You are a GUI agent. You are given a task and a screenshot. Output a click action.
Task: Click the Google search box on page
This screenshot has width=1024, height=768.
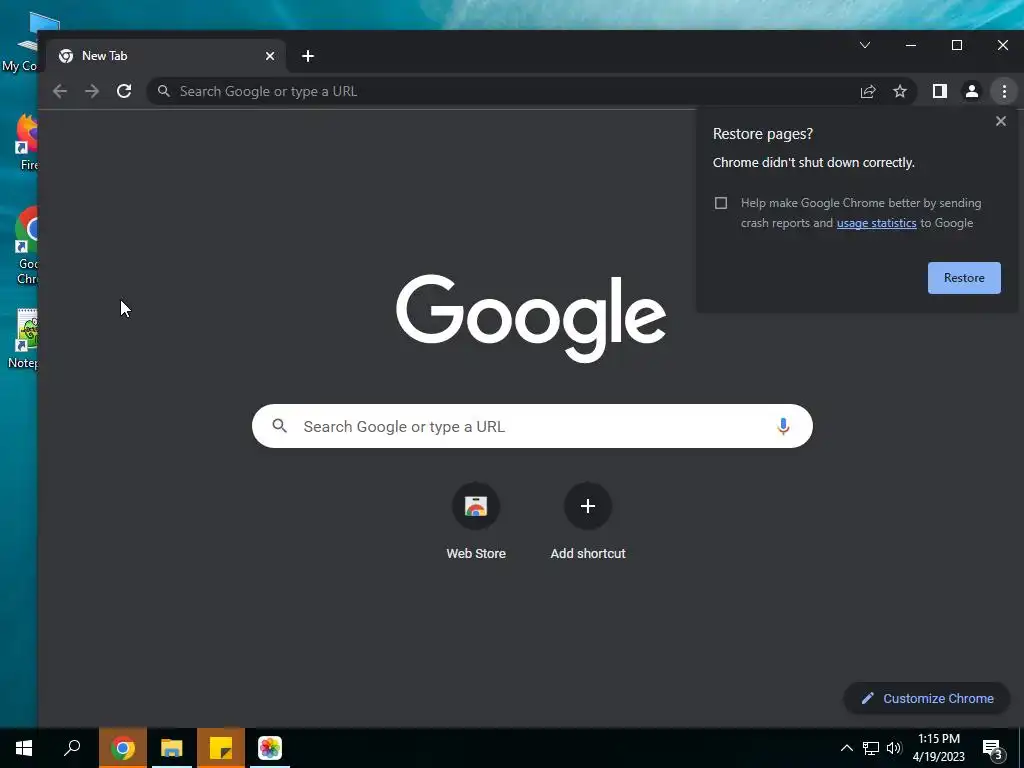(532, 426)
